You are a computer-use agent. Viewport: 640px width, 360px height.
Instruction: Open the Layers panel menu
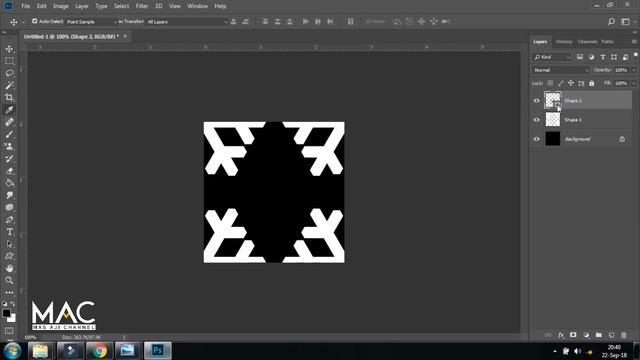pos(634,42)
